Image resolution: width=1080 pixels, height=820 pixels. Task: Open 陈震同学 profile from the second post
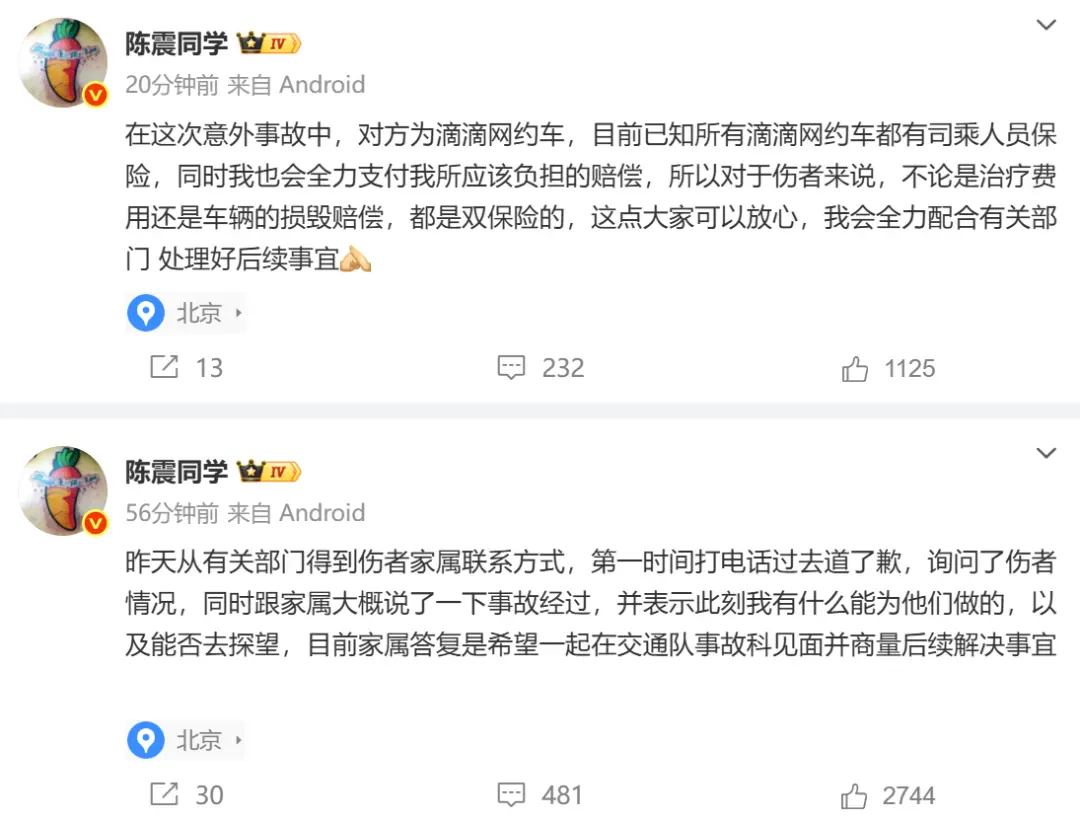click(x=176, y=472)
